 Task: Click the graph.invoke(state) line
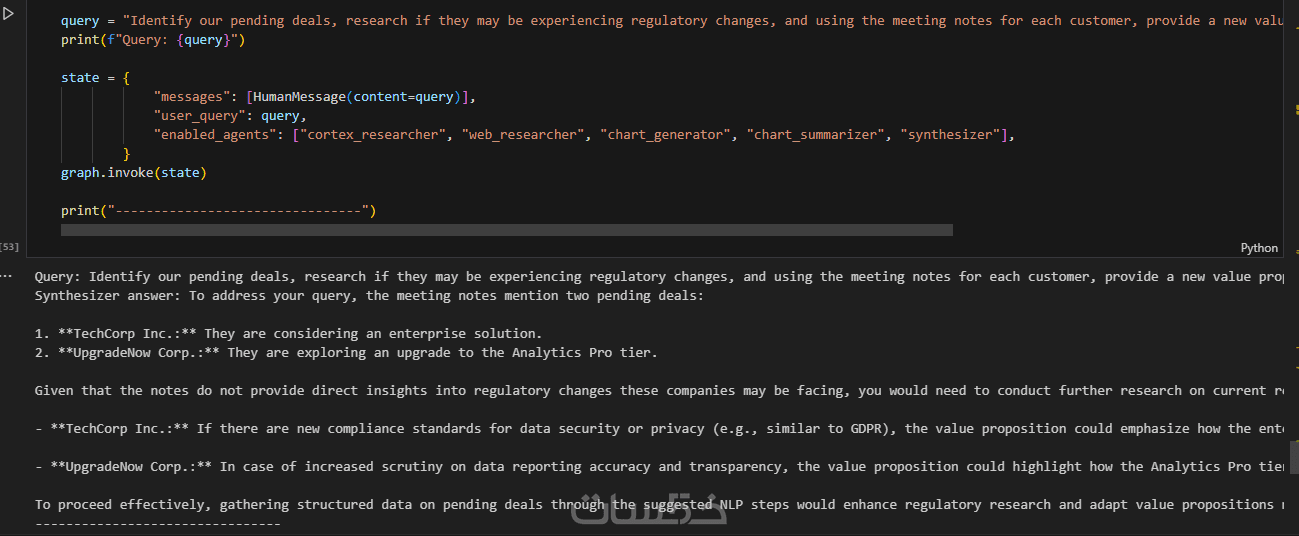[133, 173]
